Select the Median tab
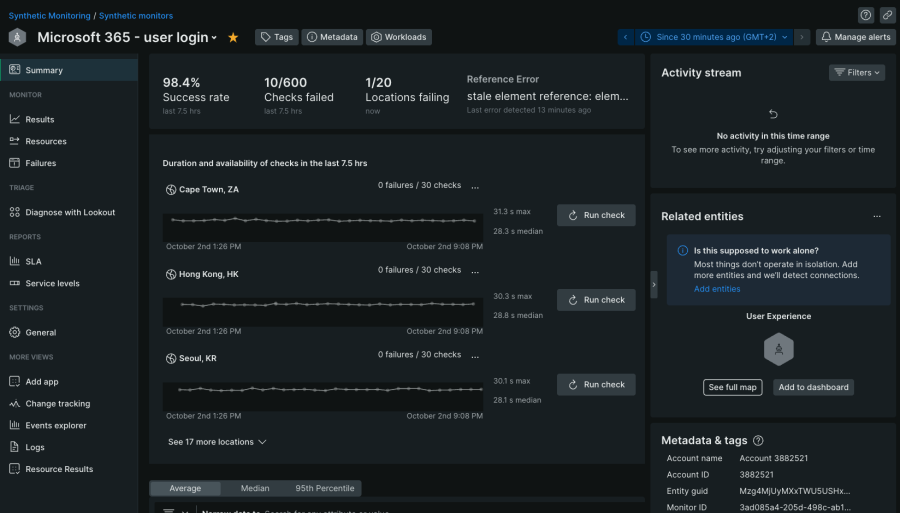 [255, 488]
